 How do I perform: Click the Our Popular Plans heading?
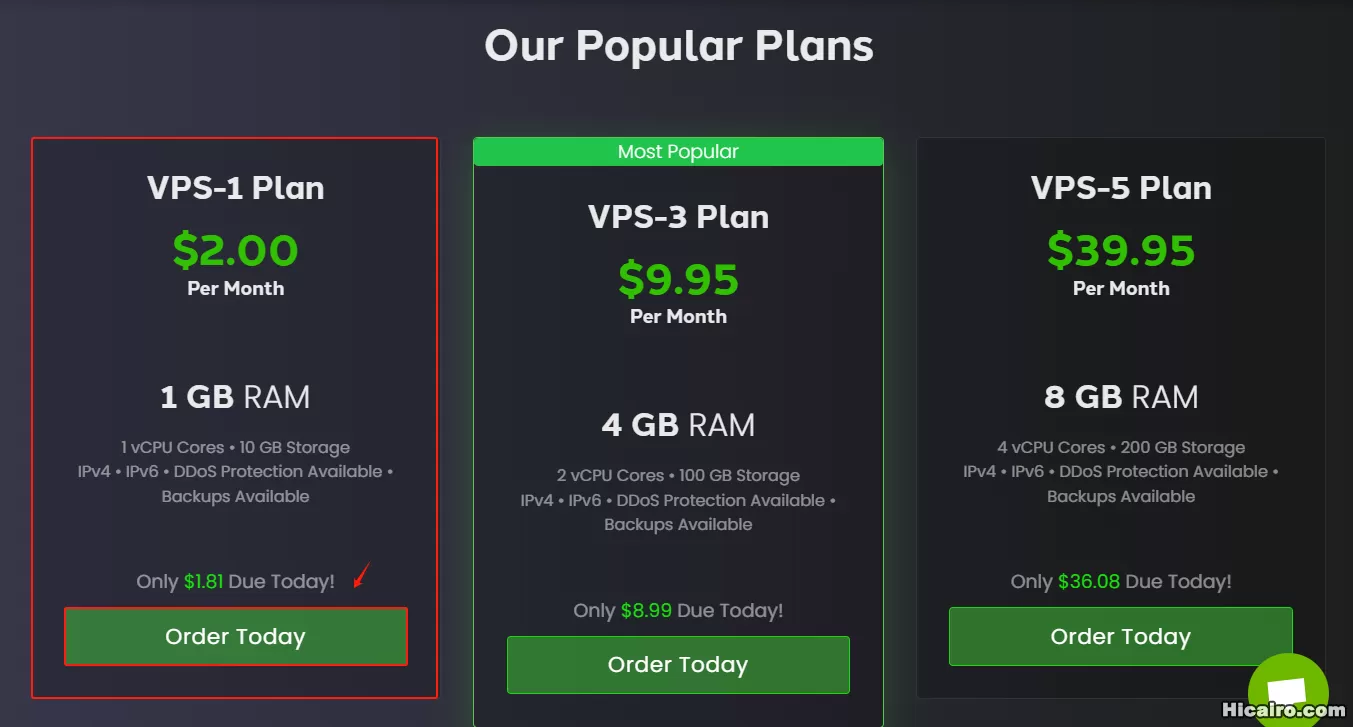(679, 46)
